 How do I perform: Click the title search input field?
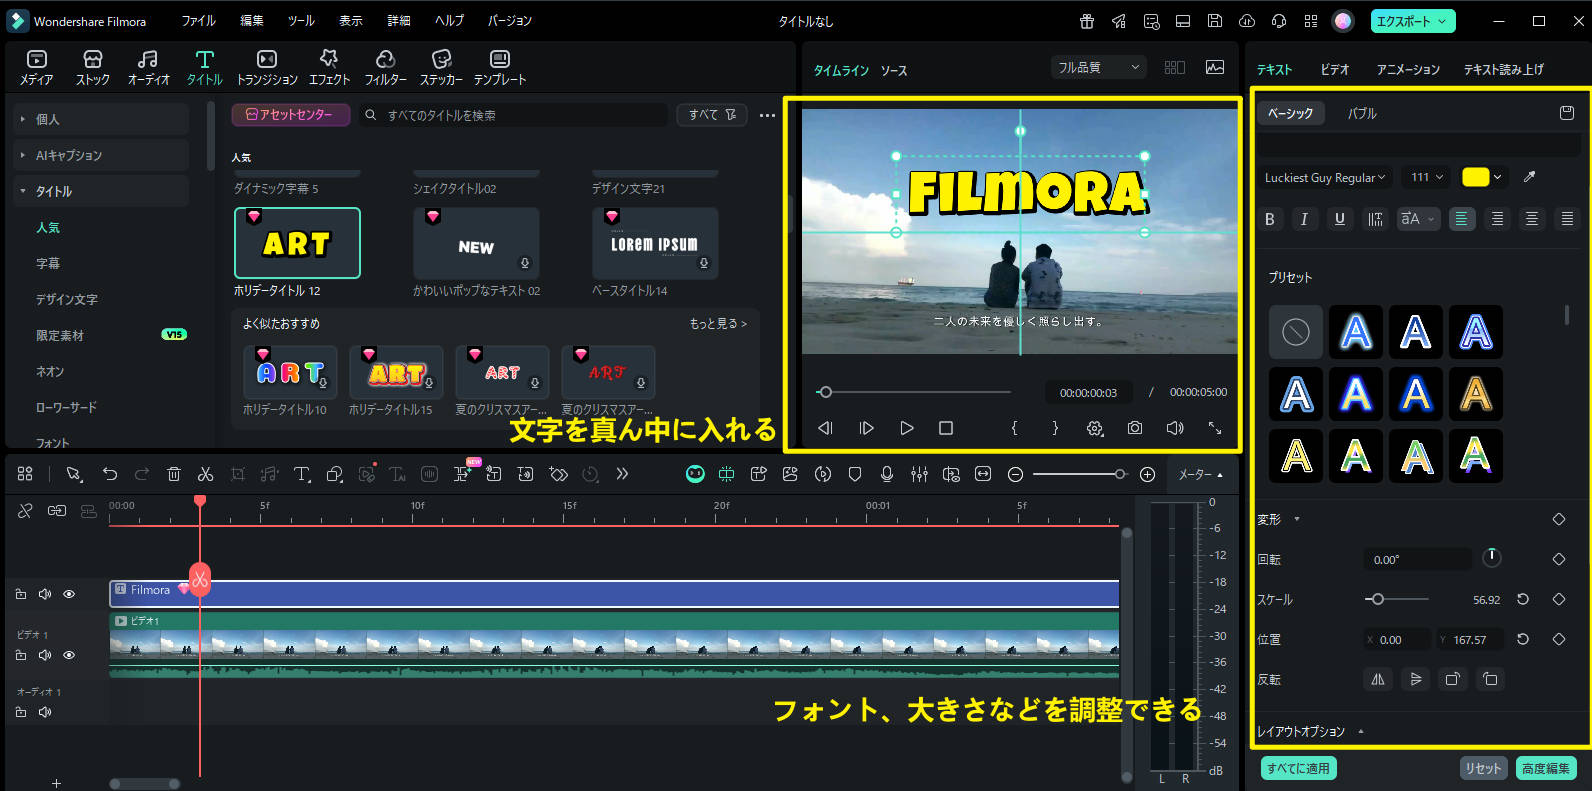[514, 115]
